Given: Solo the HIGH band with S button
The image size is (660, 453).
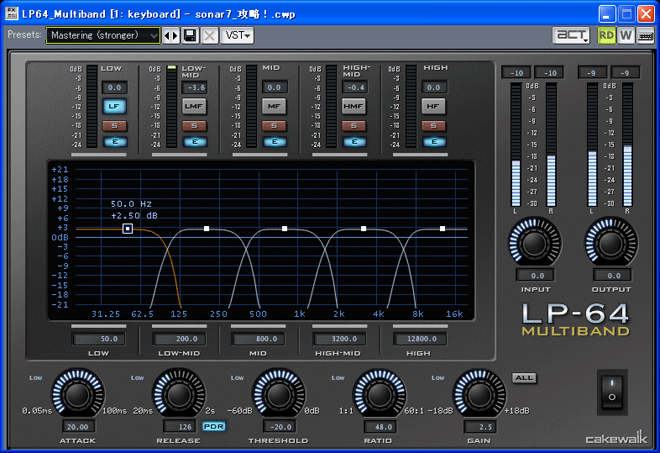Looking at the screenshot, I should click(433, 125).
